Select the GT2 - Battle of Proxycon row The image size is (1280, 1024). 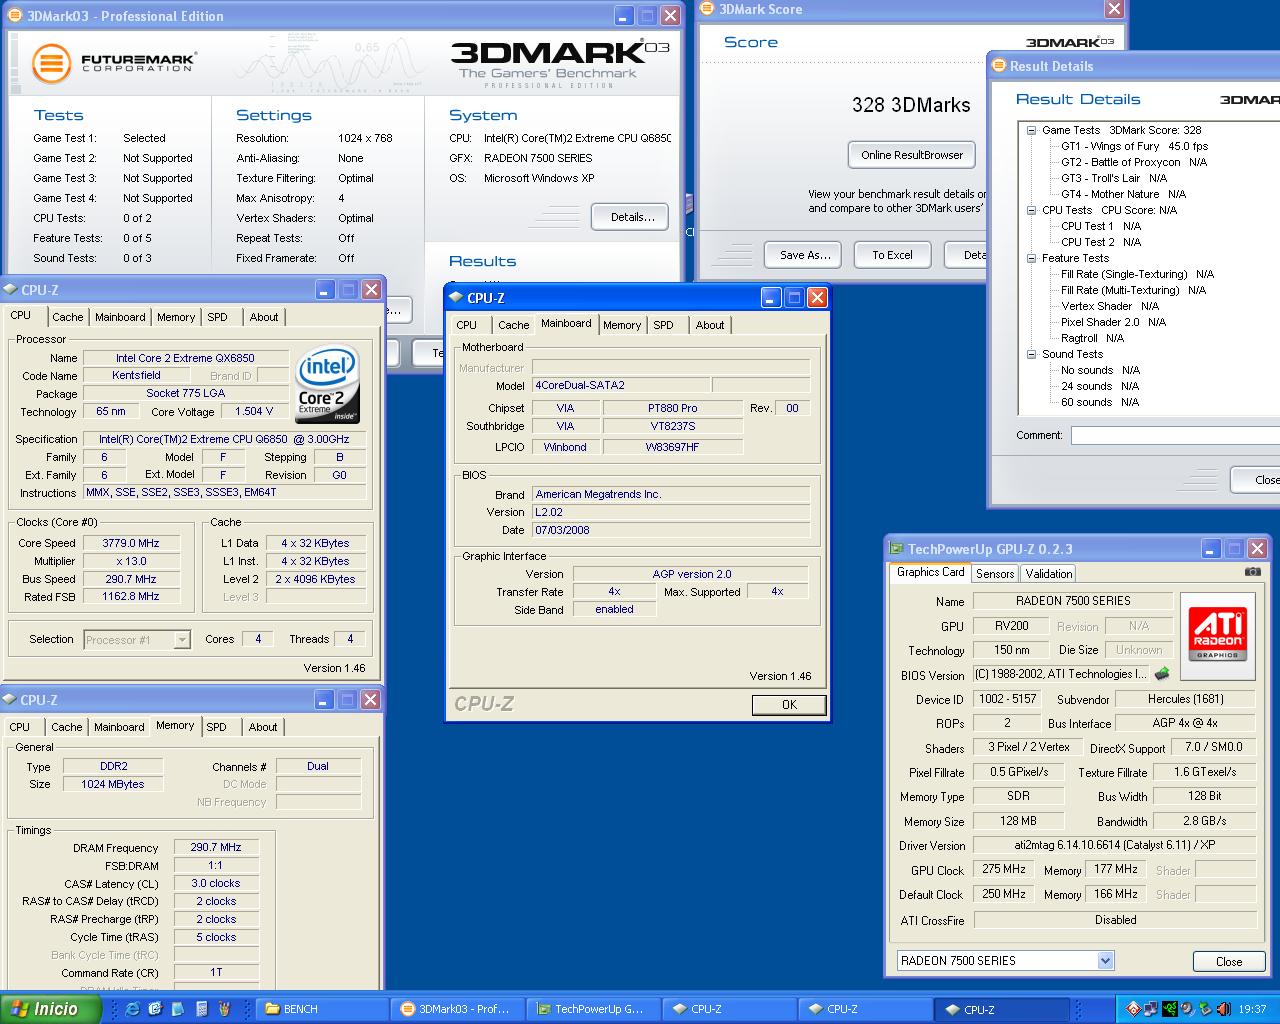1133,162
